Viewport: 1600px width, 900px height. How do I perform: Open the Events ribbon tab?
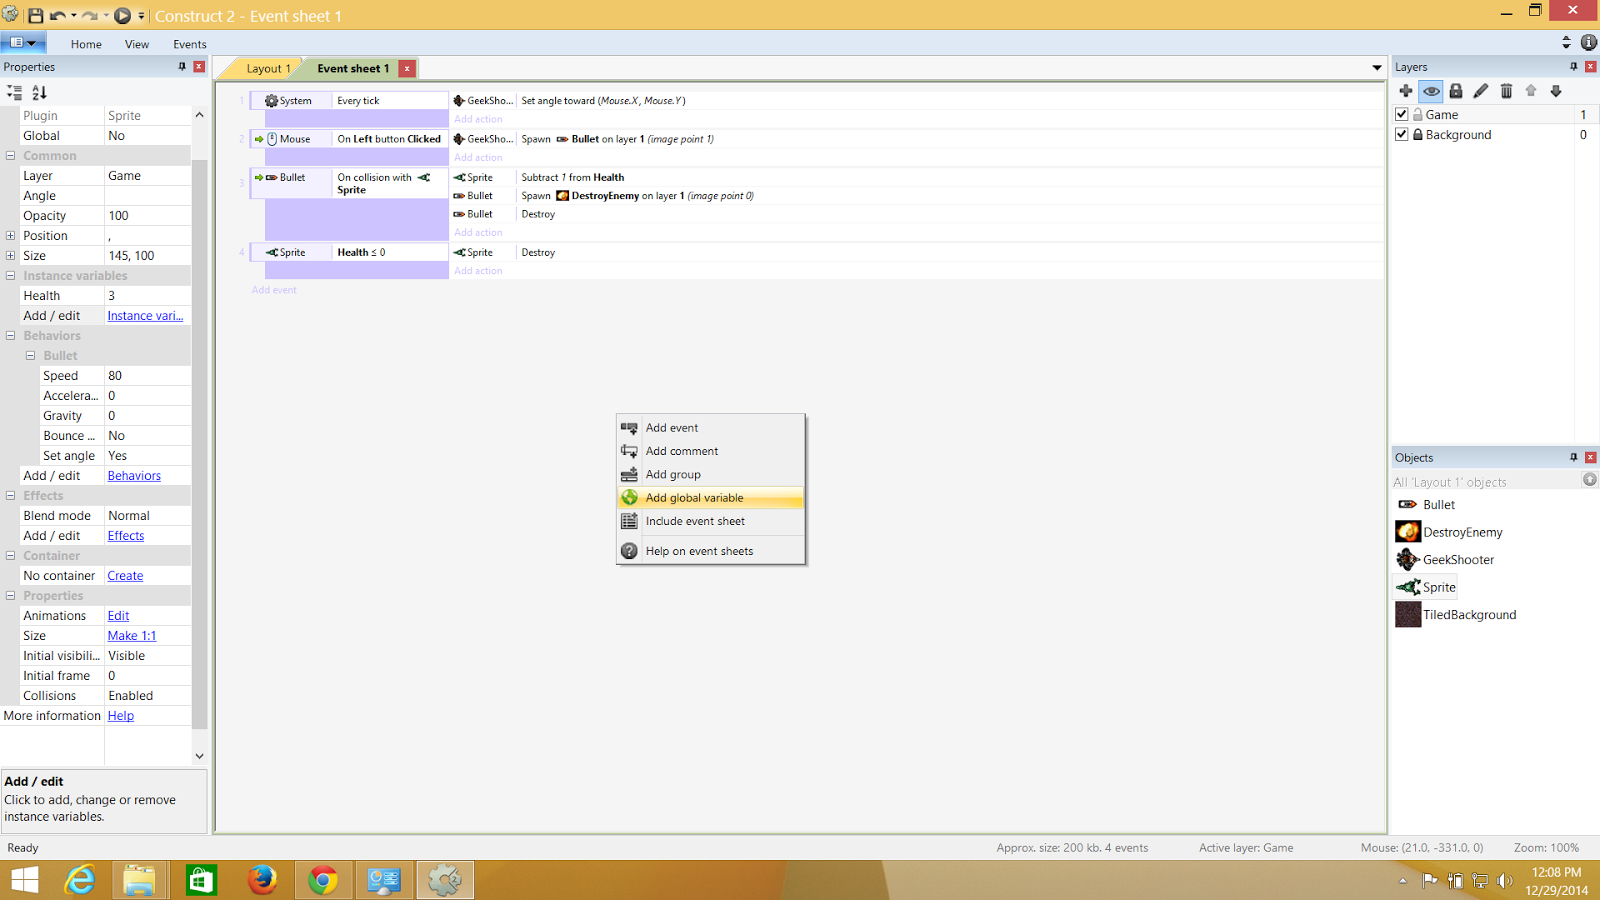tap(189, 44)
